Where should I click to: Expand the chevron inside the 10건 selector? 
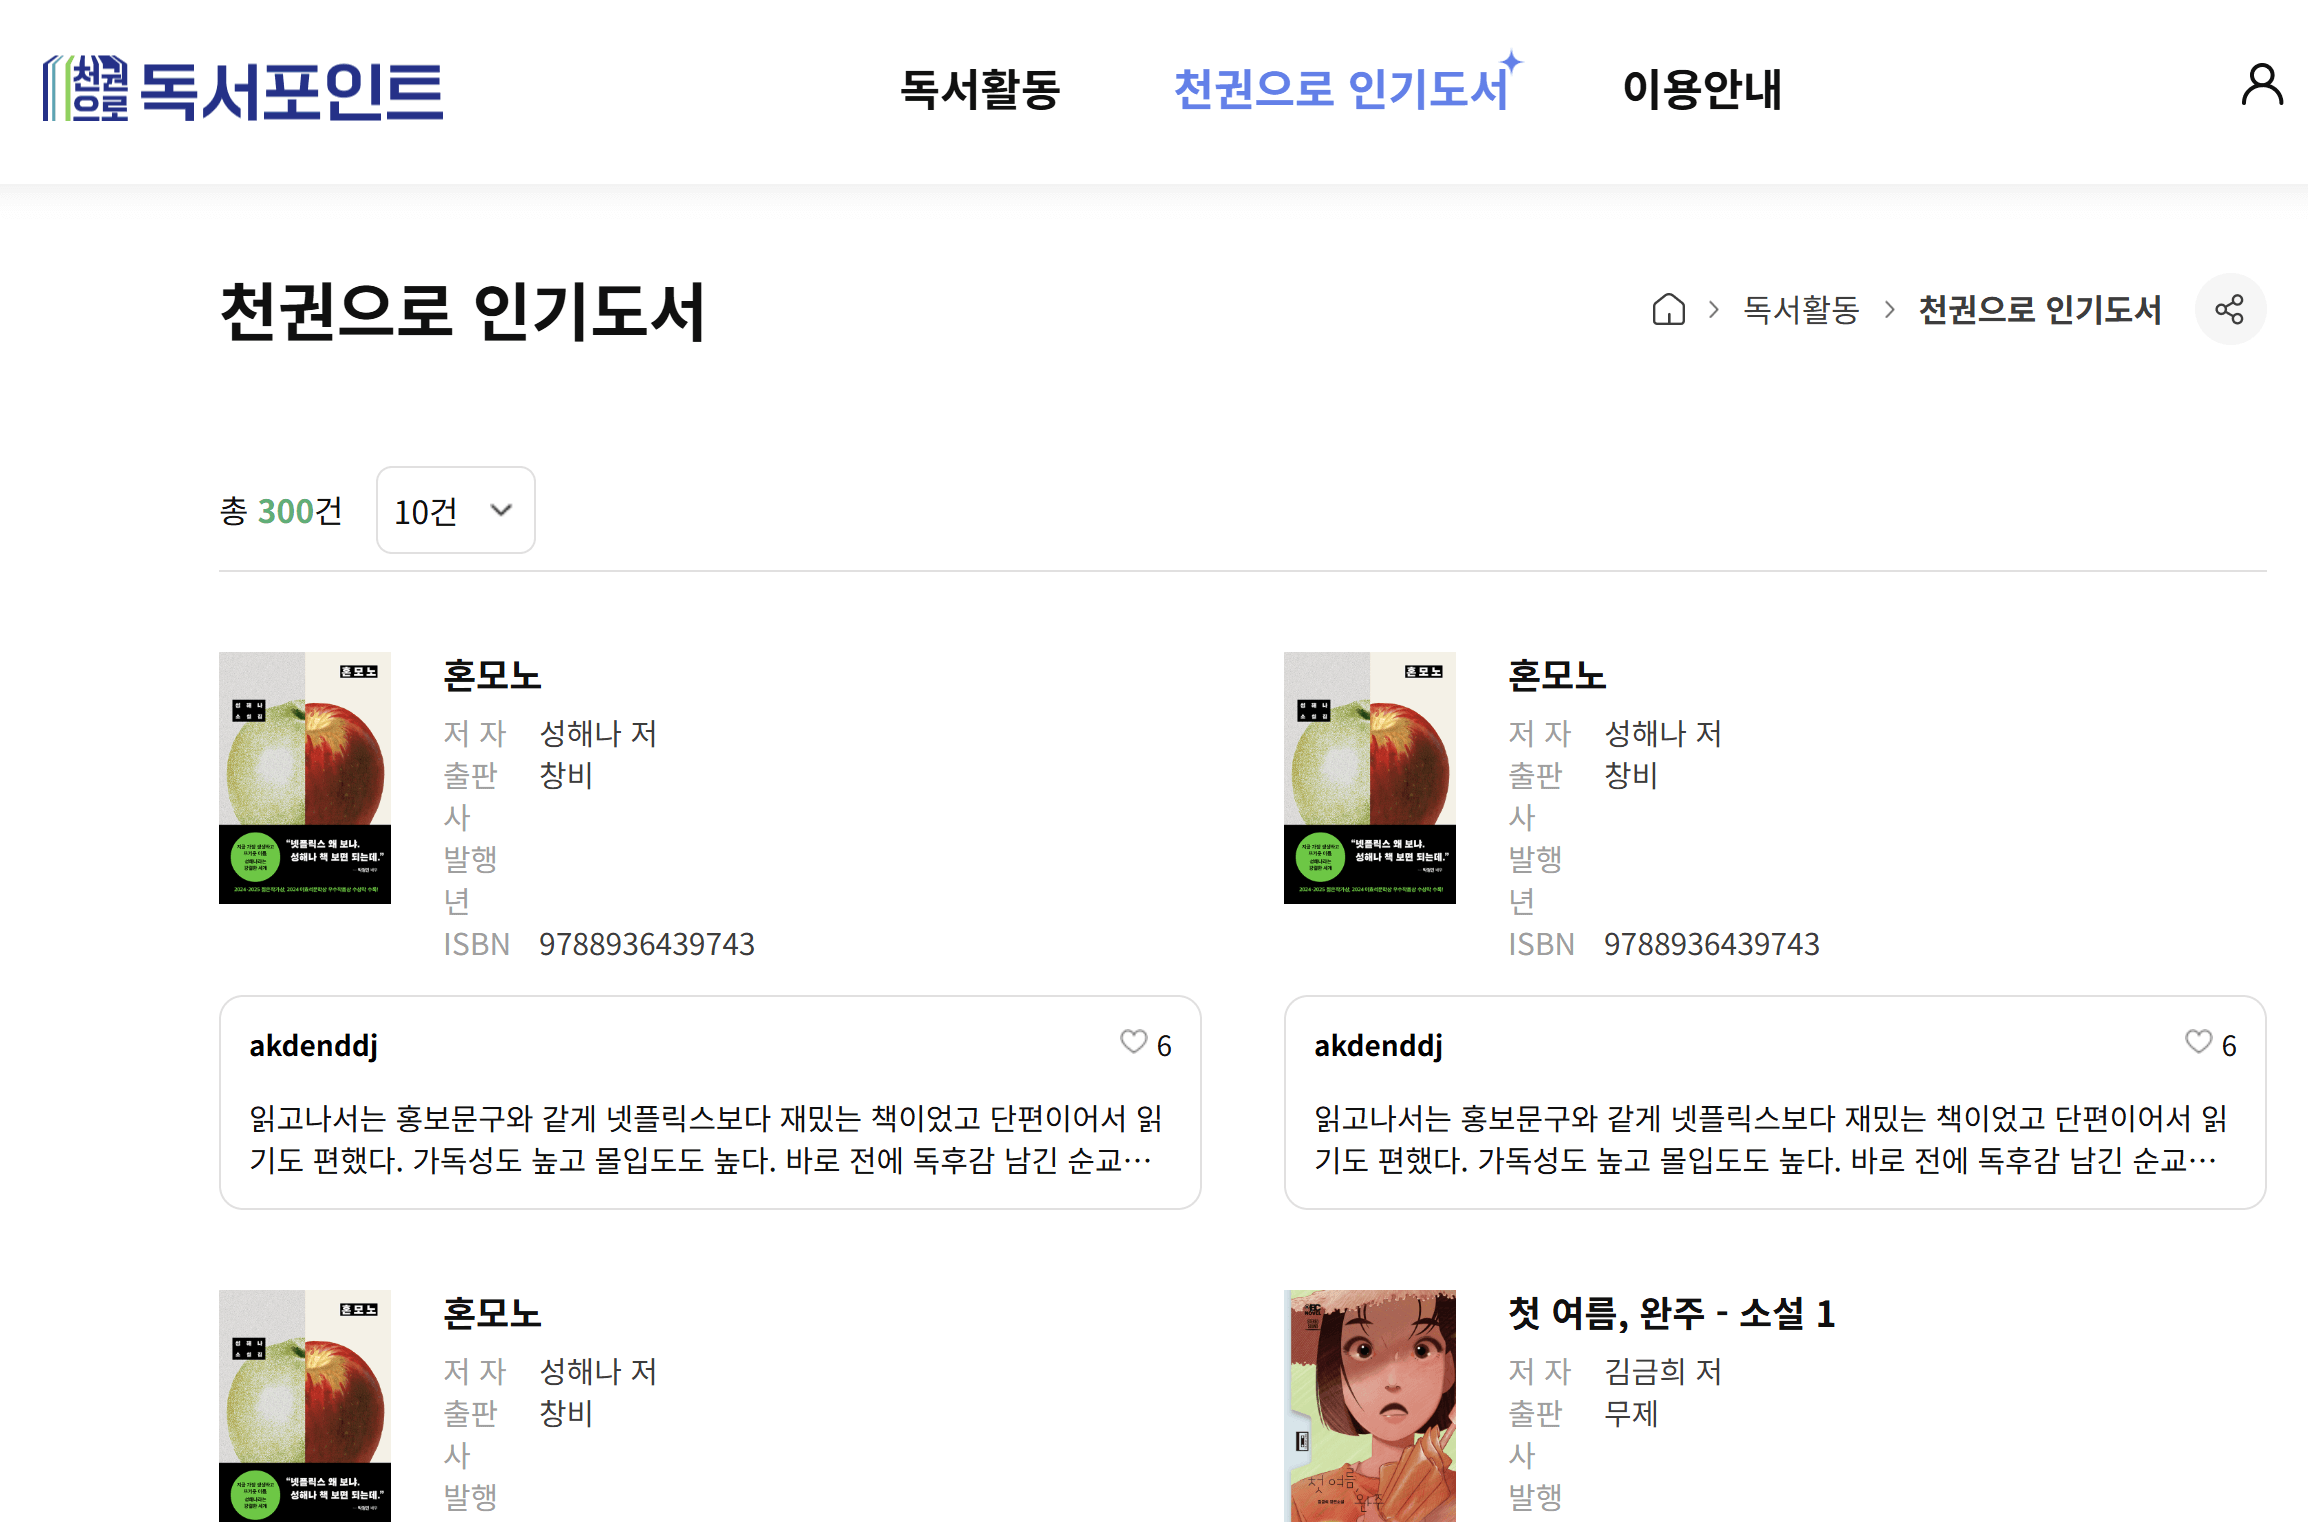501,511
